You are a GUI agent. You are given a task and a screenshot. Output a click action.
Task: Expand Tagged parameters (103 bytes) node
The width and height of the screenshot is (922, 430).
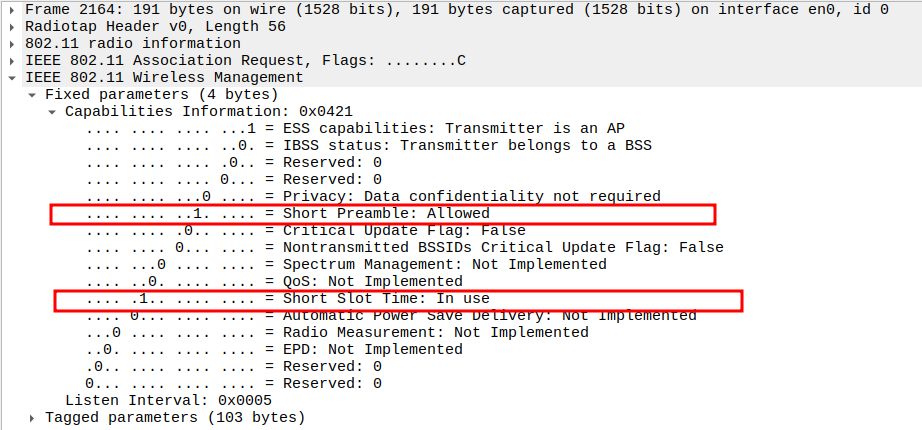(x=32, y=417)
